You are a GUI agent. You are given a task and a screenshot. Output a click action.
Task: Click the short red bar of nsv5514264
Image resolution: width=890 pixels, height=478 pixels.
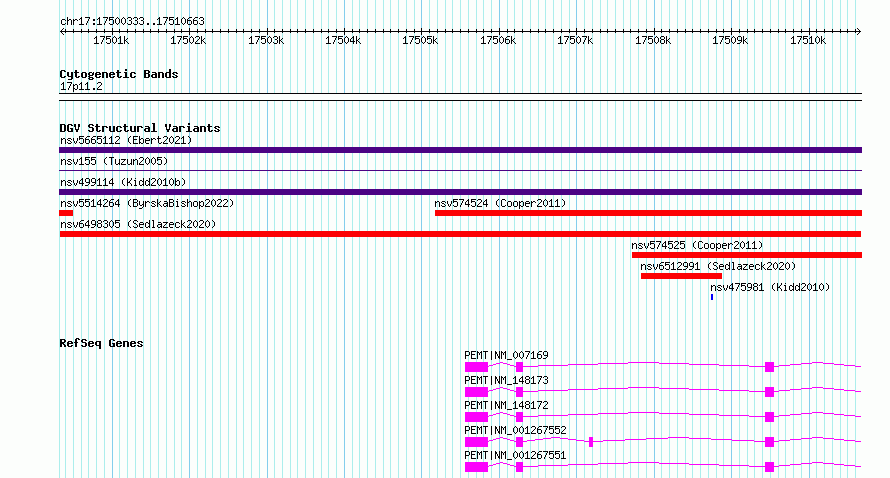[x=66, y=213]
